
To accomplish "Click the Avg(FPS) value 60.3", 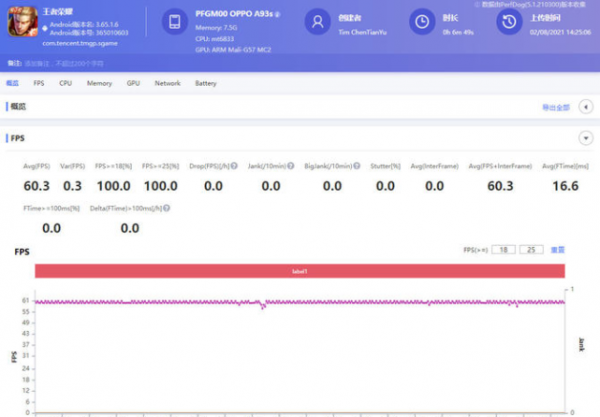I will click(37, 186).
